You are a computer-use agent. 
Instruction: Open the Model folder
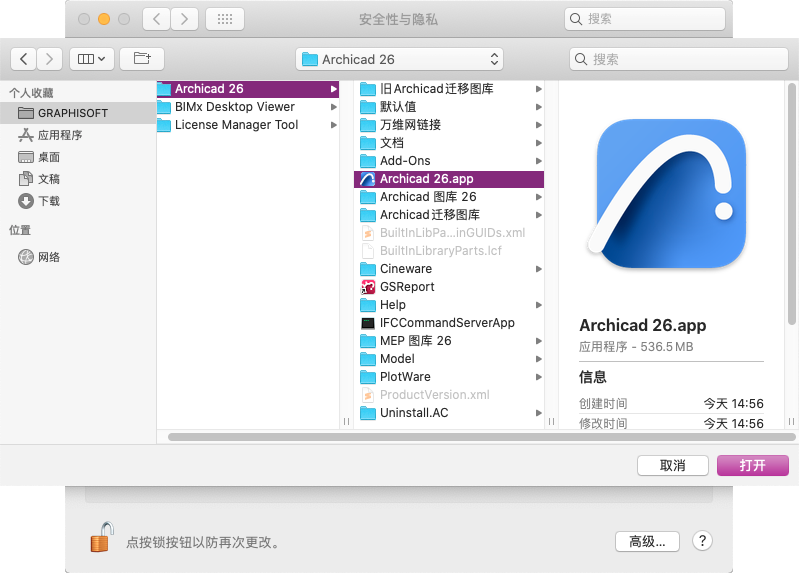[449, 358]
